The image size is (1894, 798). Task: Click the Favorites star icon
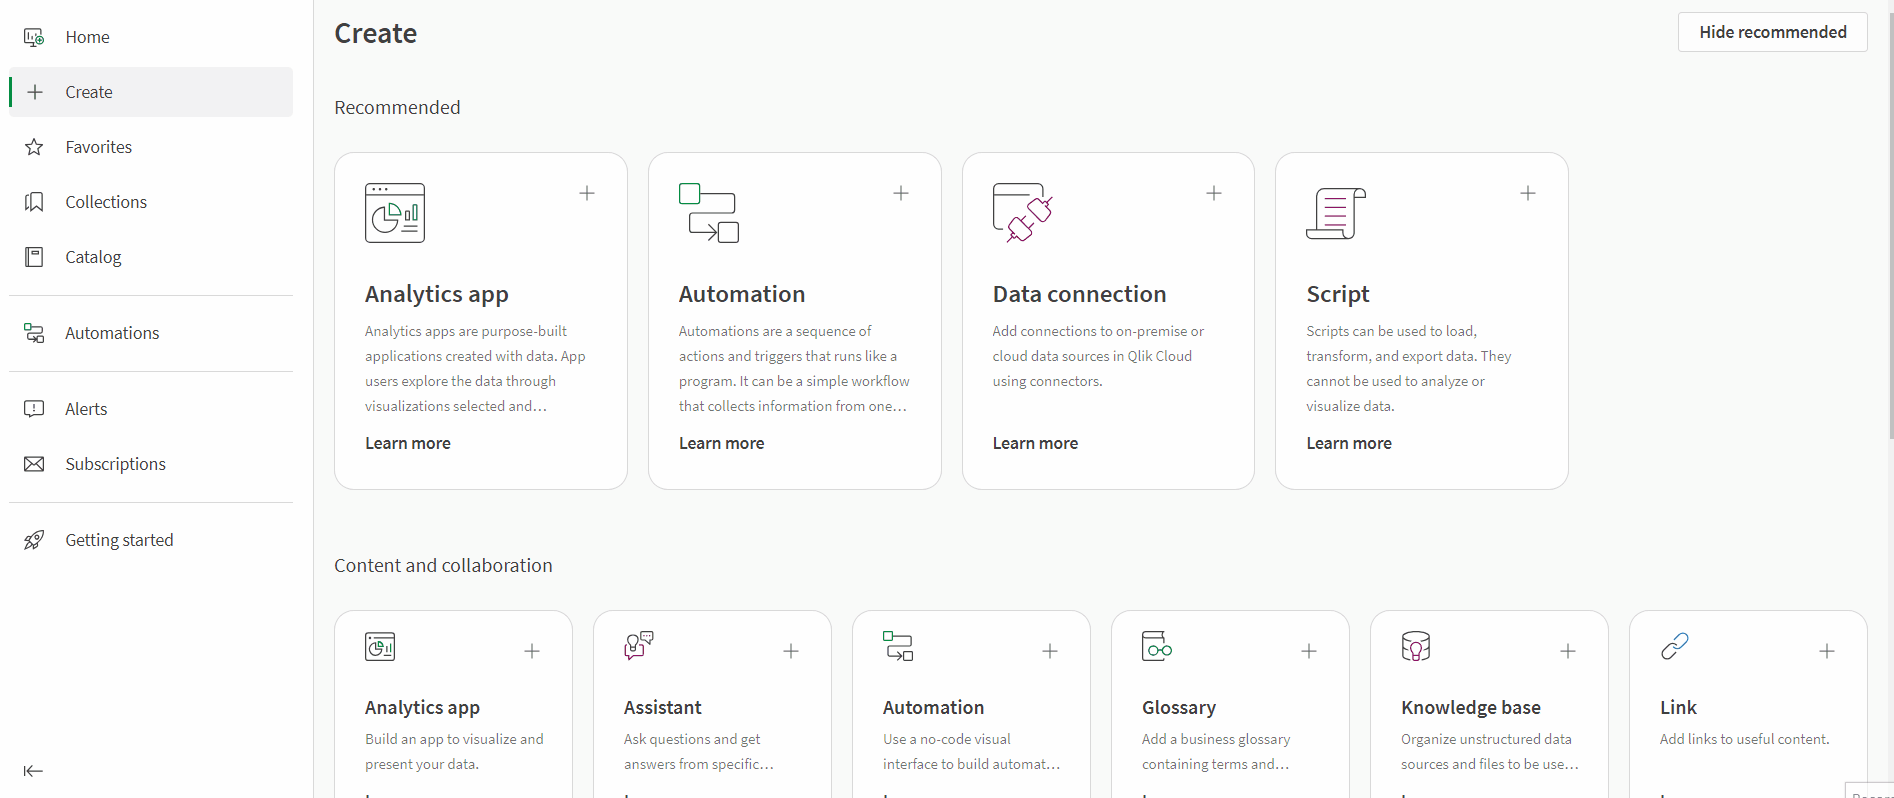tap(34, 147)
